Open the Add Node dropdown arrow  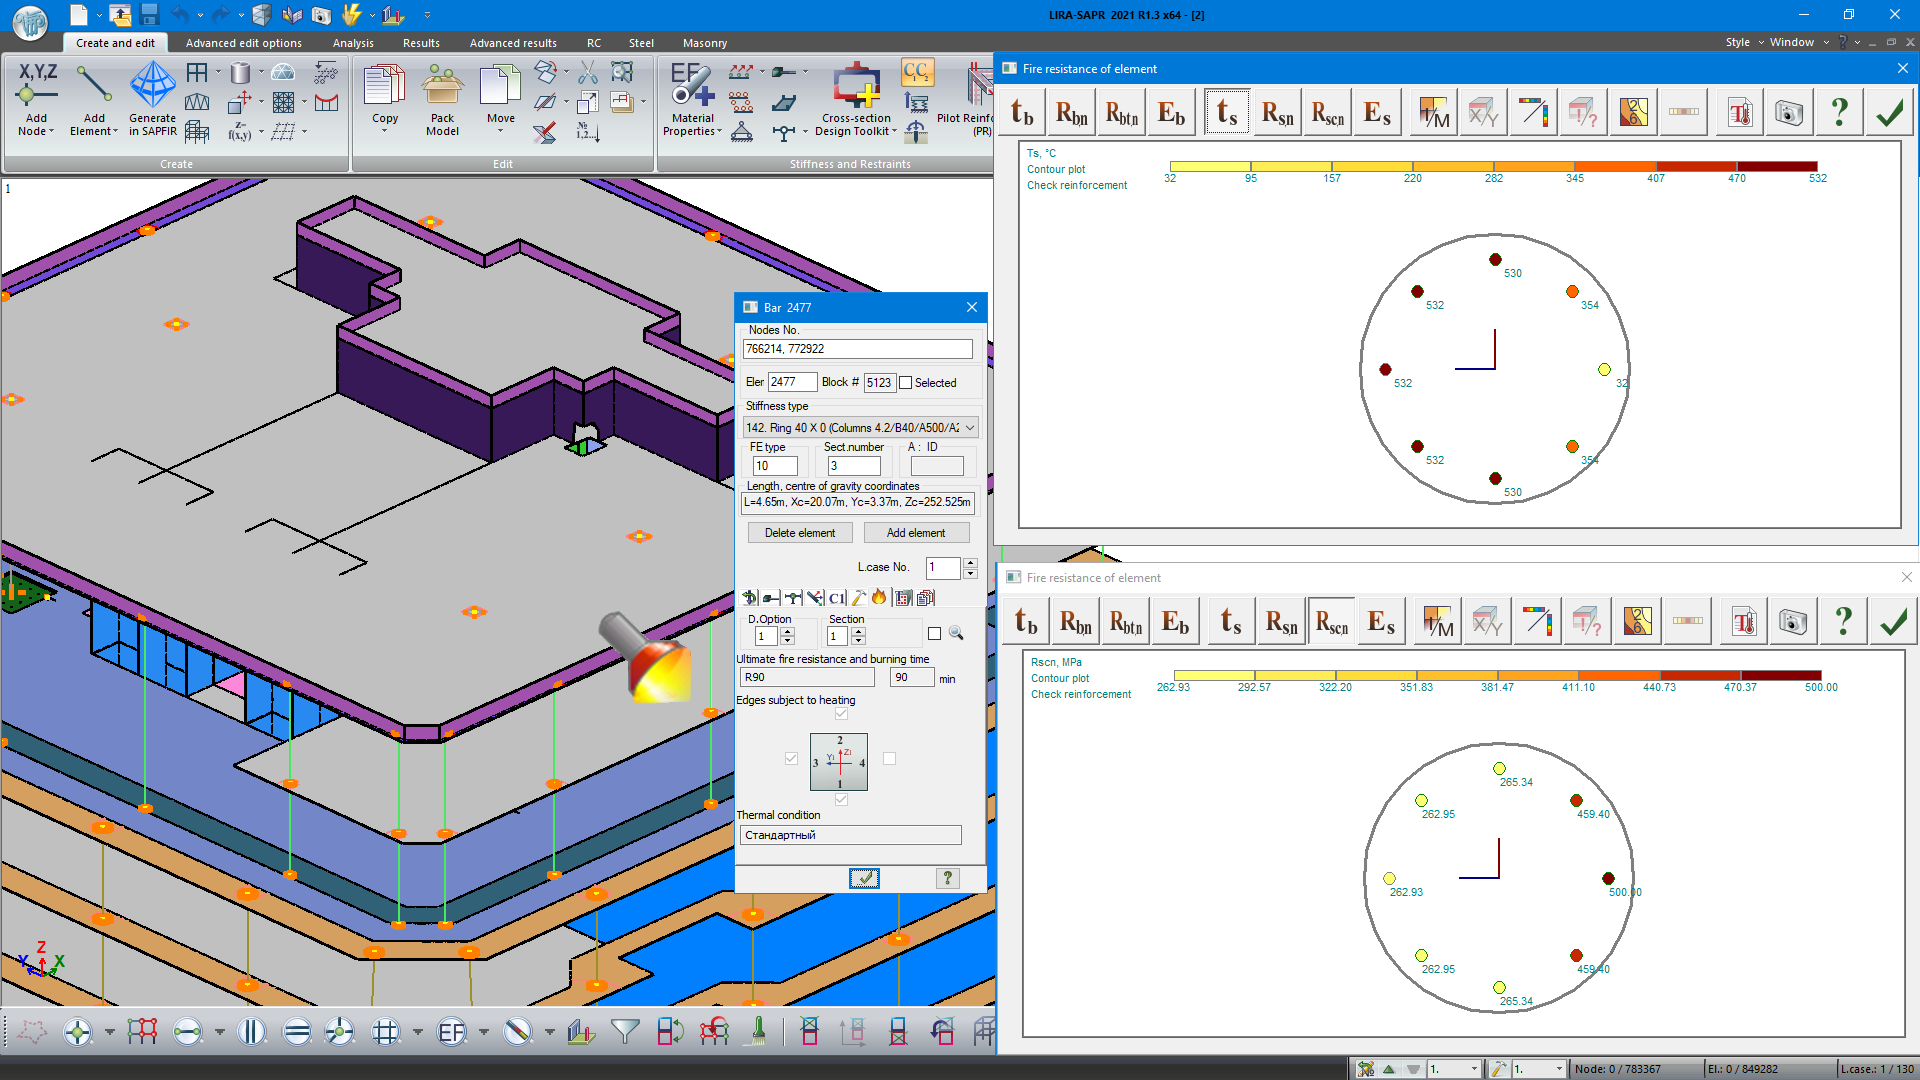point(52,131)
